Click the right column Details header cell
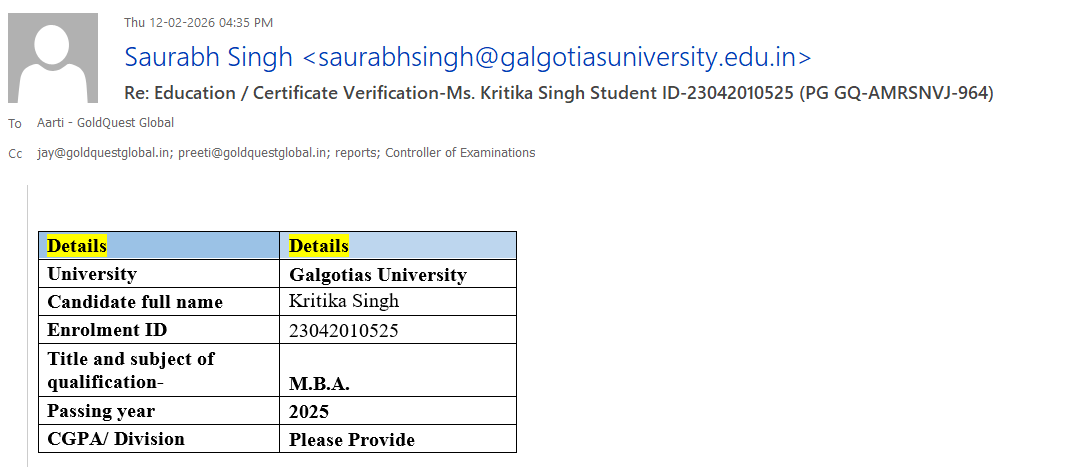Viewport: 1078px width, 467px height. coord(398,246)
